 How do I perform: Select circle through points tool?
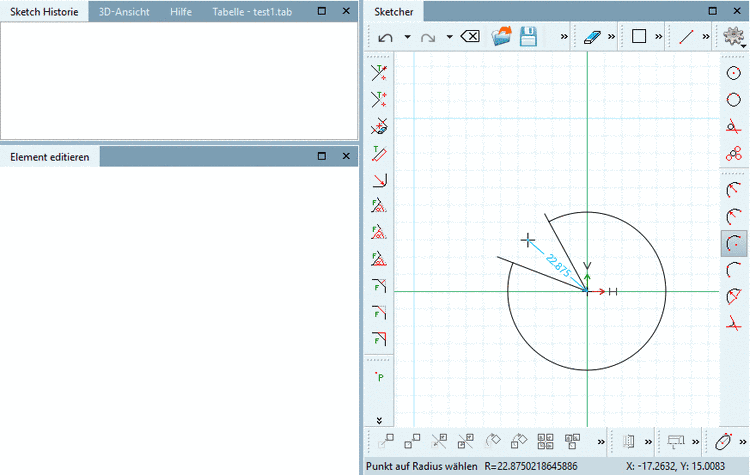734,99
